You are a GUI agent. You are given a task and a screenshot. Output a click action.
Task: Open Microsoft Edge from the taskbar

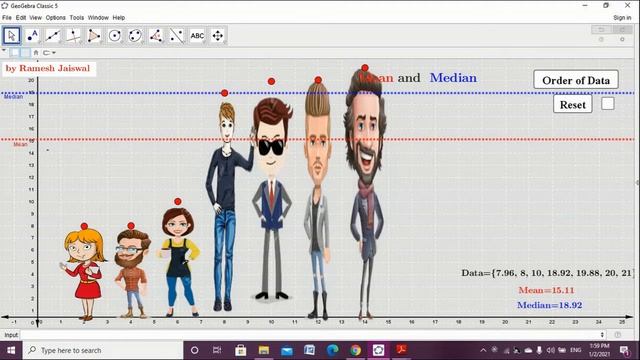click(x=332, y=350)
